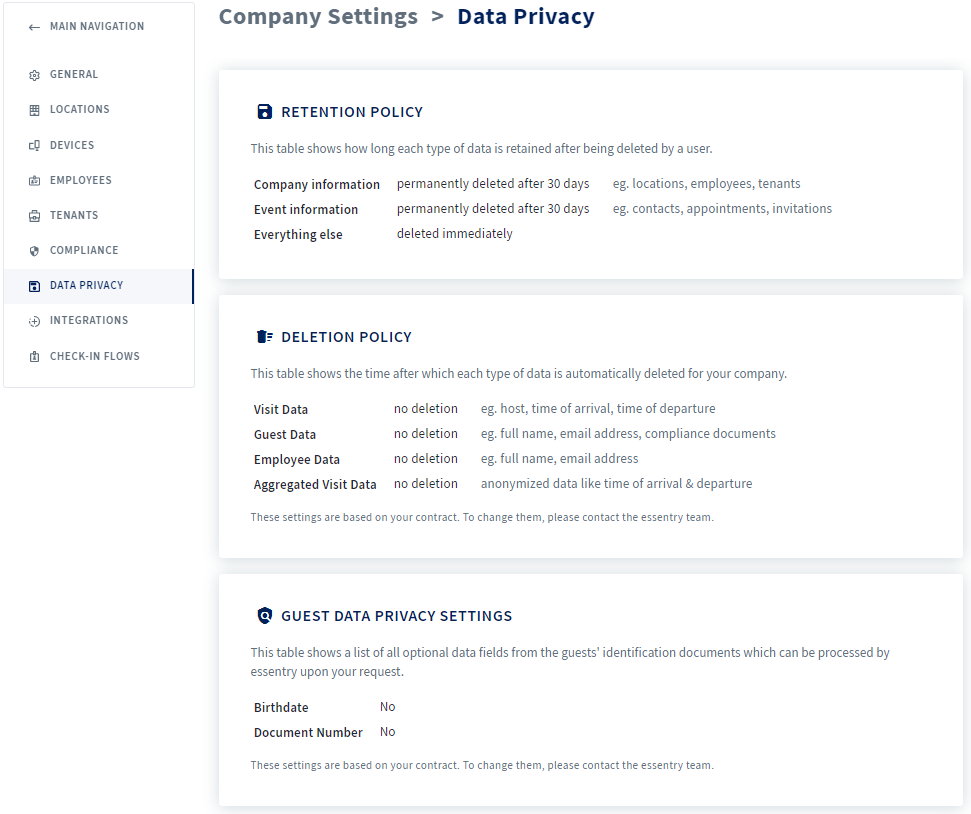
Task: Click the Deletion Policy trash icon
Action: [x=264, y=336]
